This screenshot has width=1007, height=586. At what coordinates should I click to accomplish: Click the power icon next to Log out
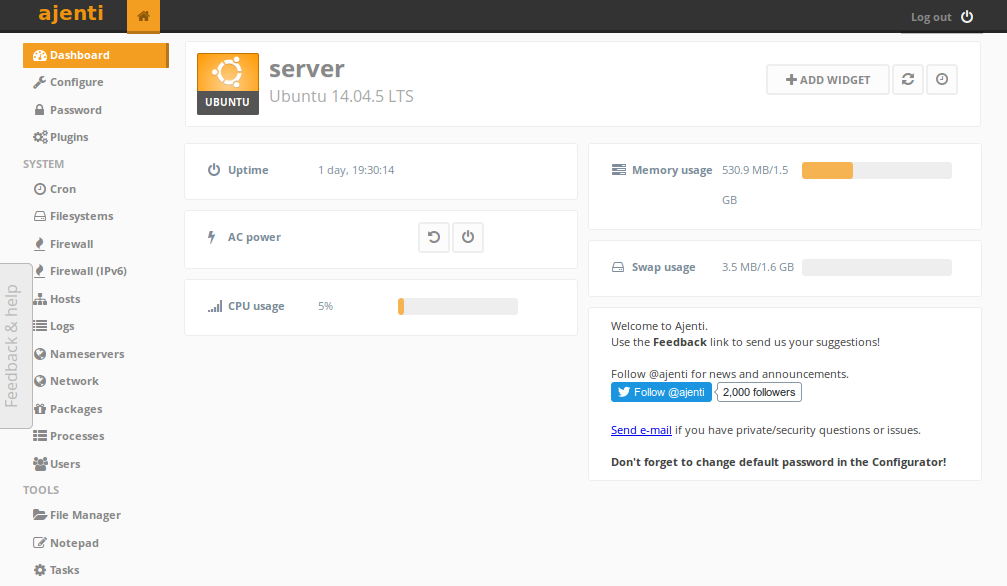click(x=966, y=17)
